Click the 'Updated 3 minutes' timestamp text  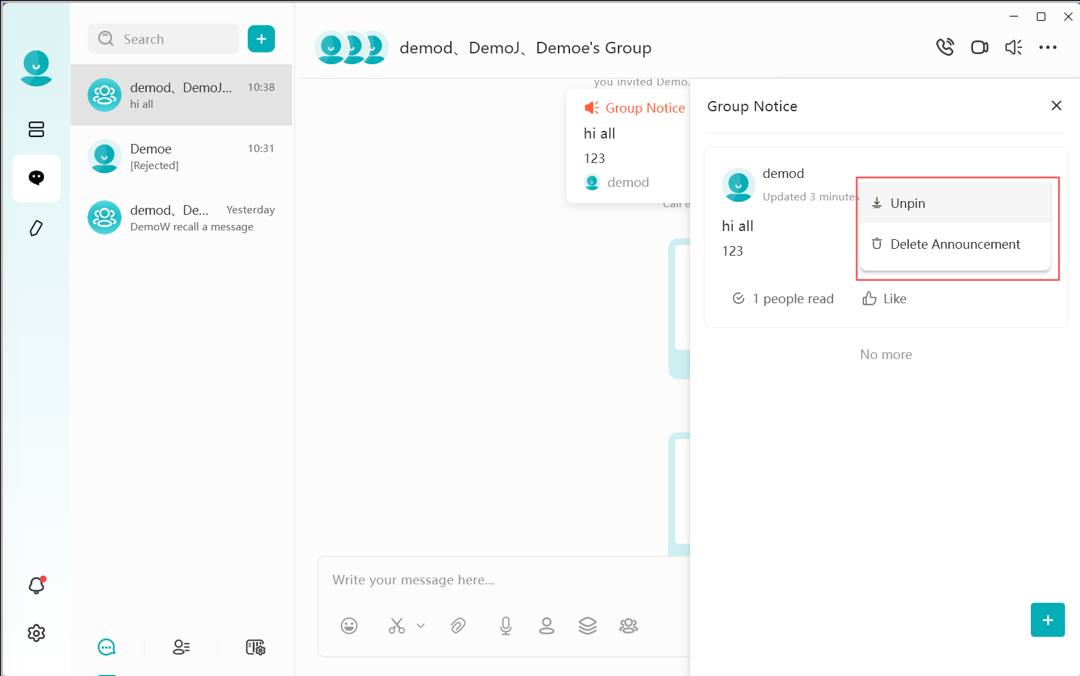[811, 196]
